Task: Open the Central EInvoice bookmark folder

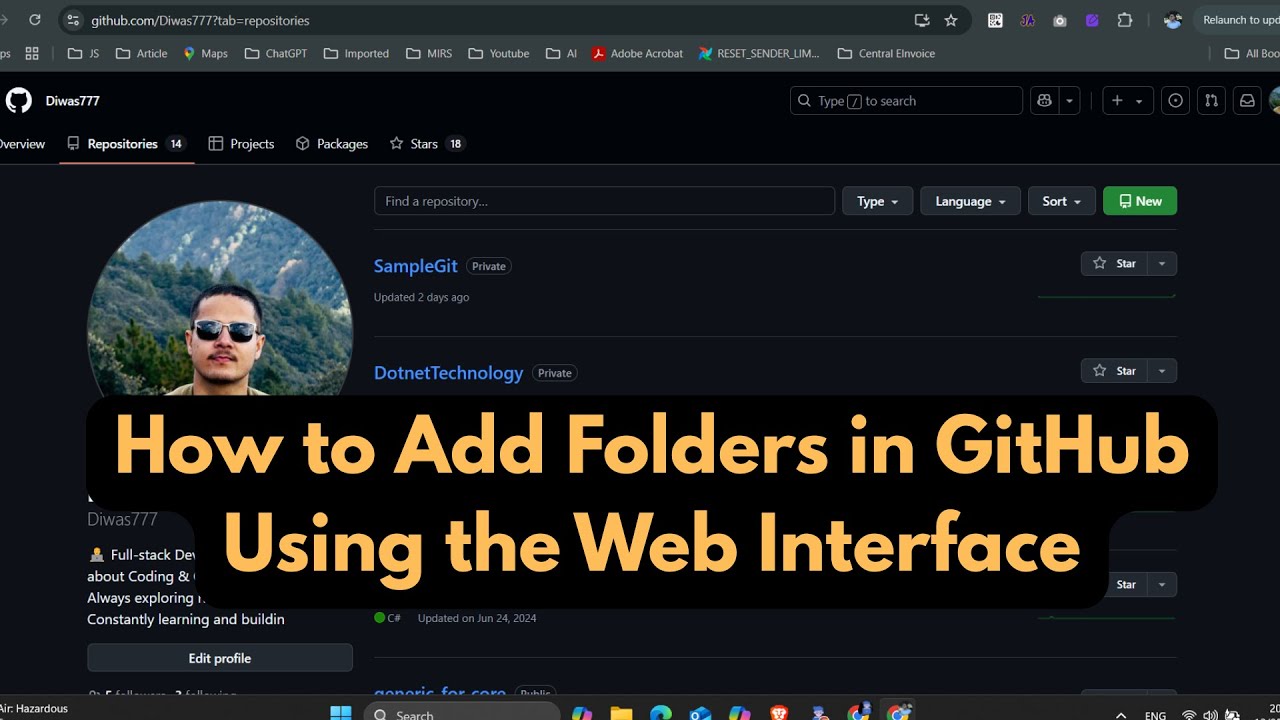Action: tap(887, 53)
